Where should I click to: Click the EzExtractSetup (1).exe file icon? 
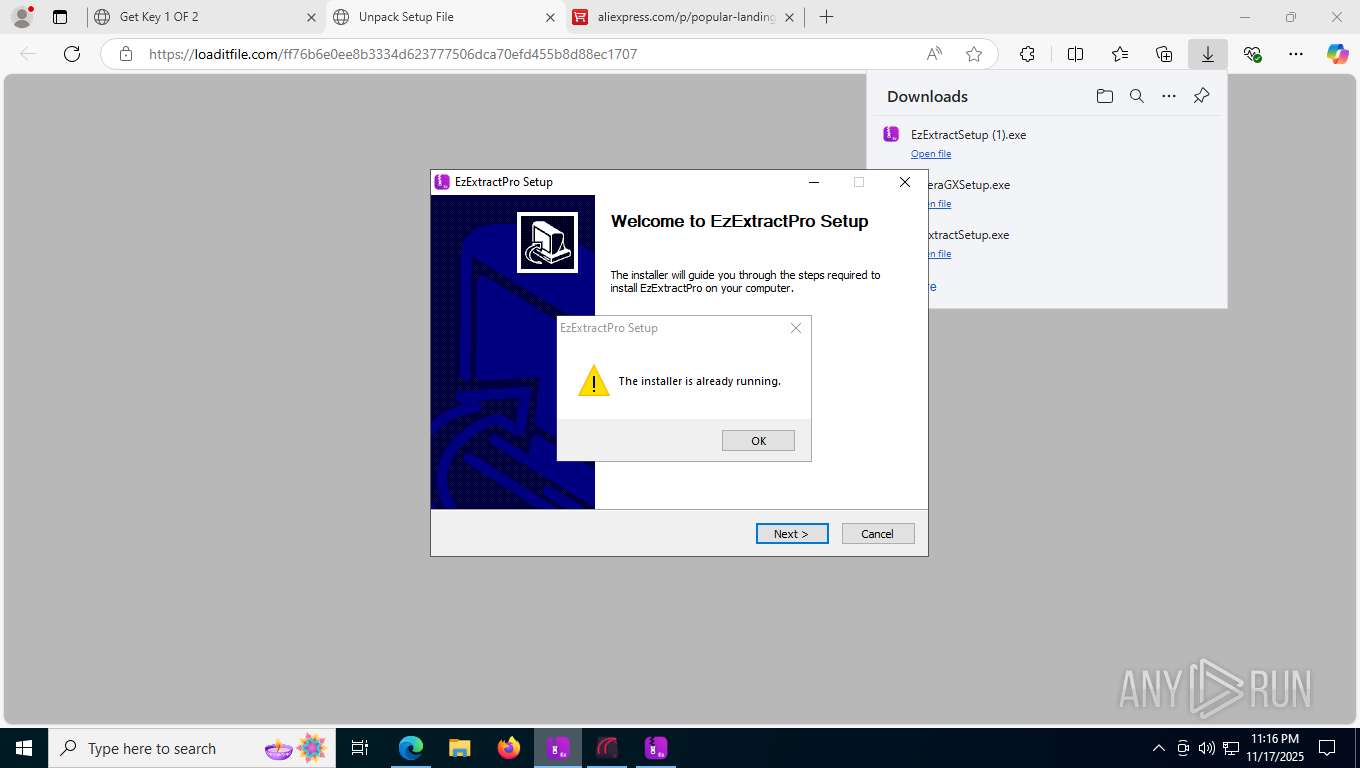click(891, 134)
